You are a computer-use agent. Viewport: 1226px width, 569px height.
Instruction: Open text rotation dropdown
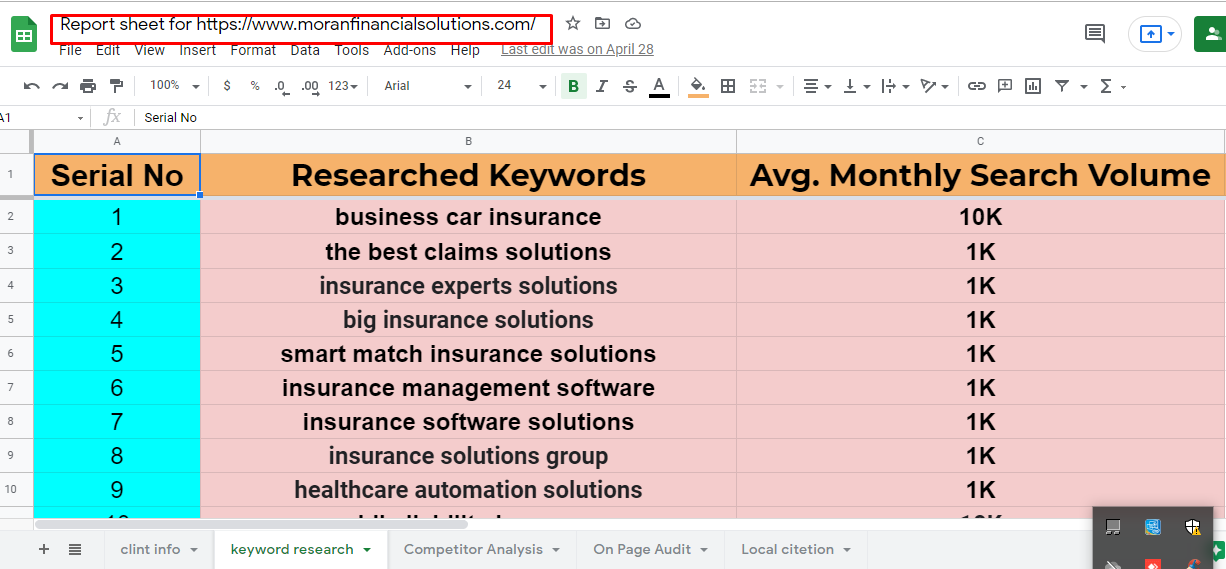point(934,86)
